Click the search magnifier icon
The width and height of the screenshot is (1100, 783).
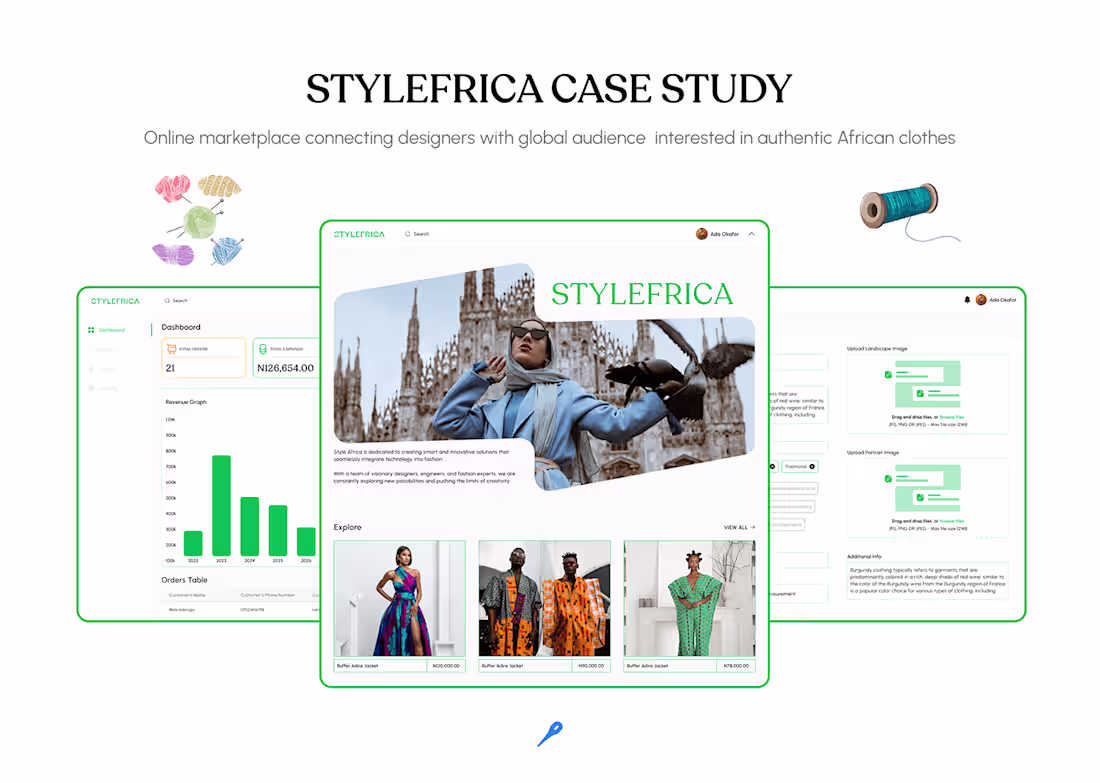point(410,233)
